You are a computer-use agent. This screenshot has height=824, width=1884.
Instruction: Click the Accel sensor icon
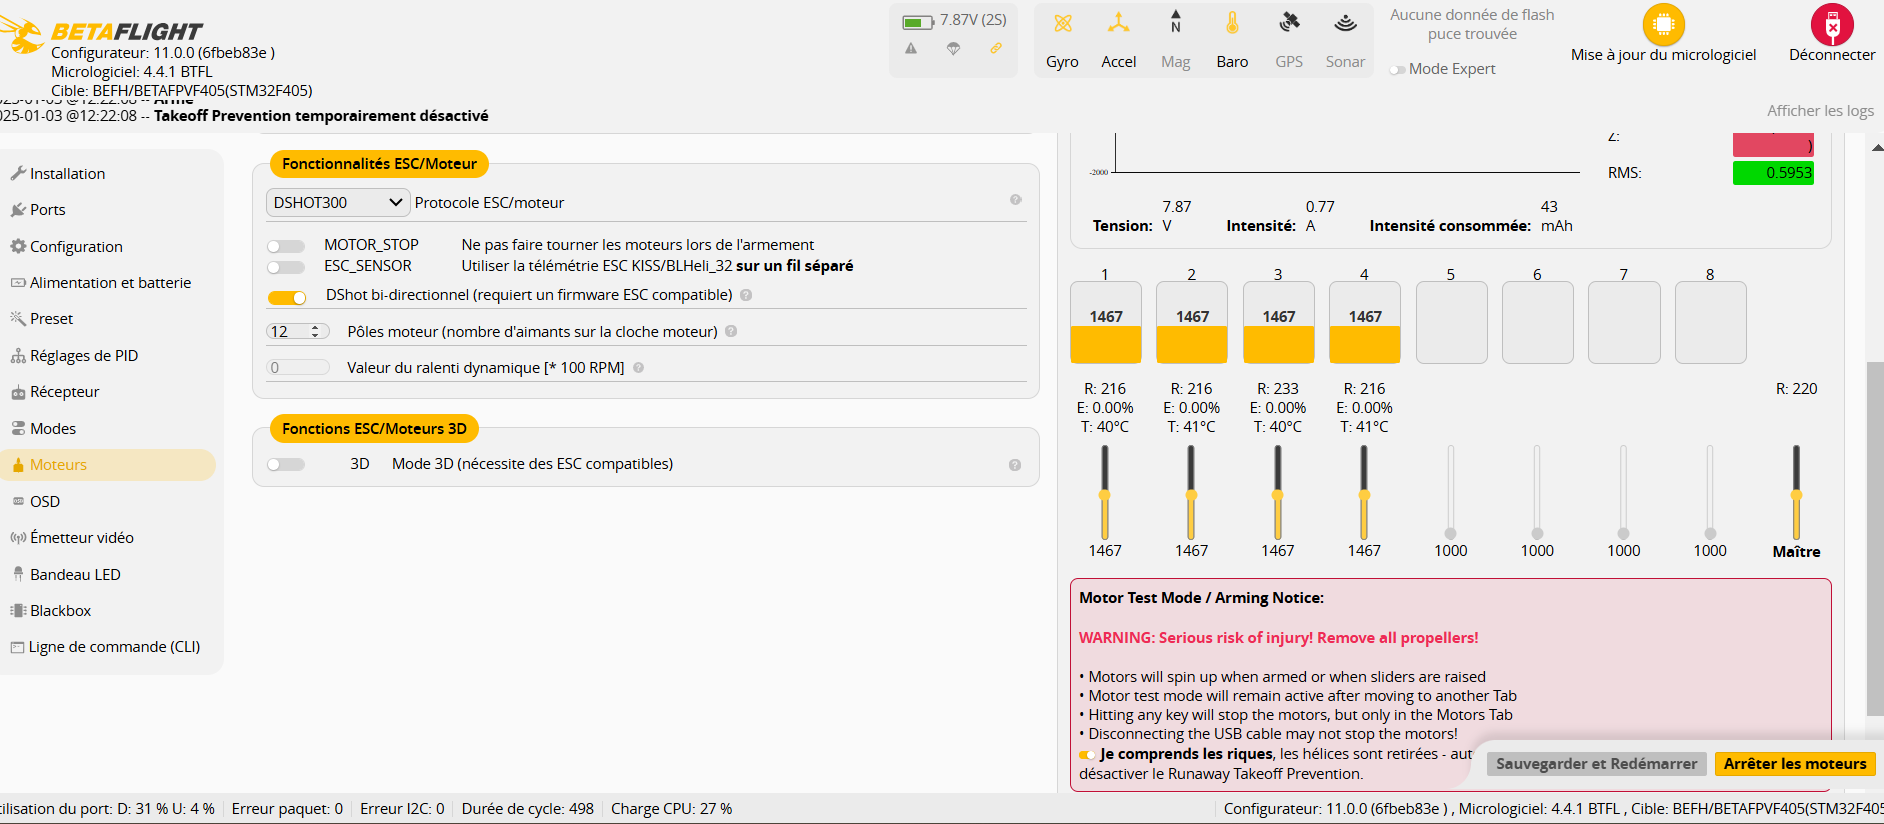(1118, 24)
